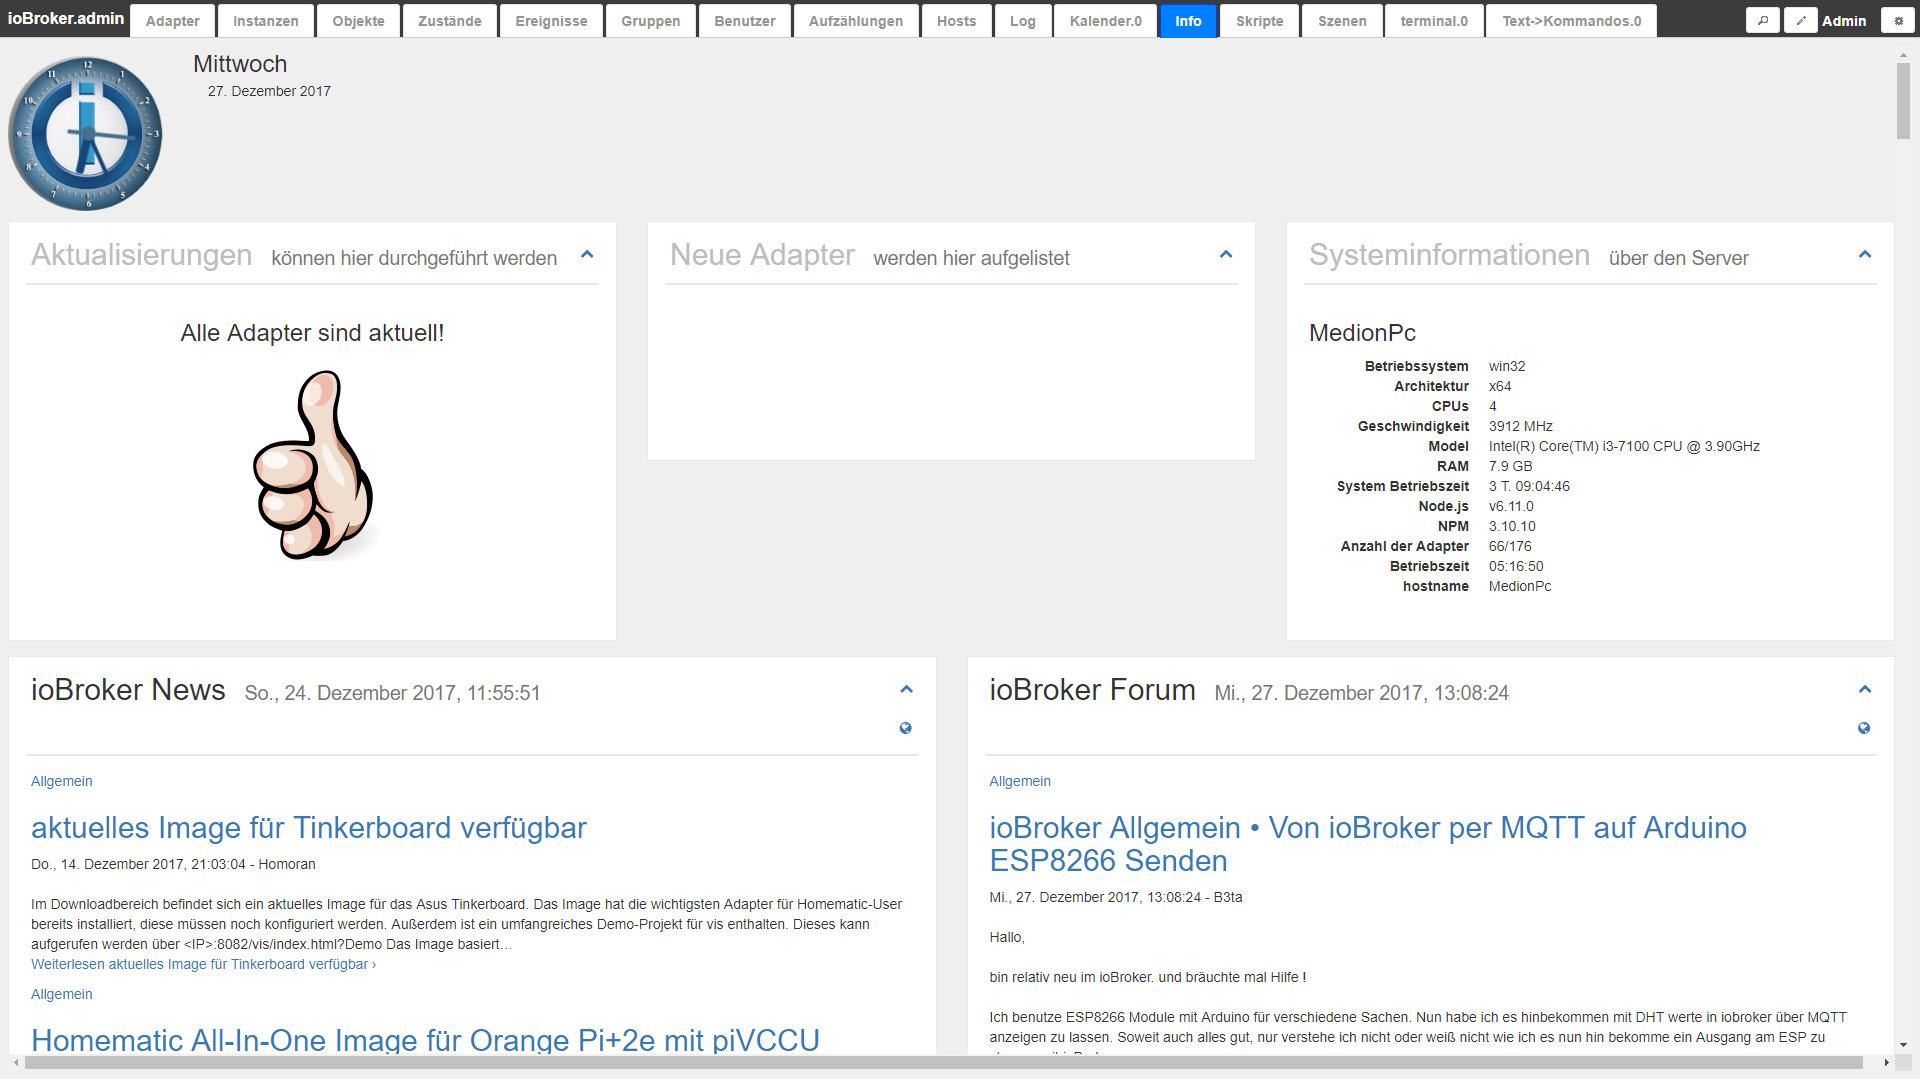Click Geschwindigkeit value 3912 MHz
This screenshot has height=1080, width=1920.
(x=1521, y=426)
